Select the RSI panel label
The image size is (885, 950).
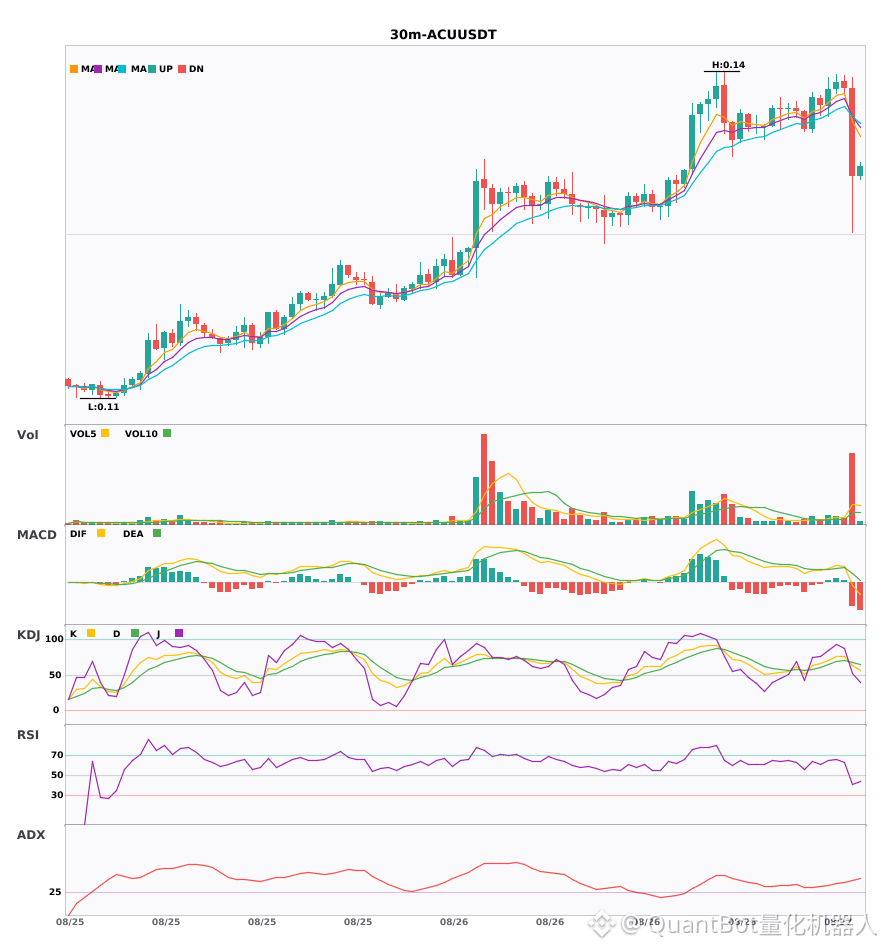pos(28,734)
